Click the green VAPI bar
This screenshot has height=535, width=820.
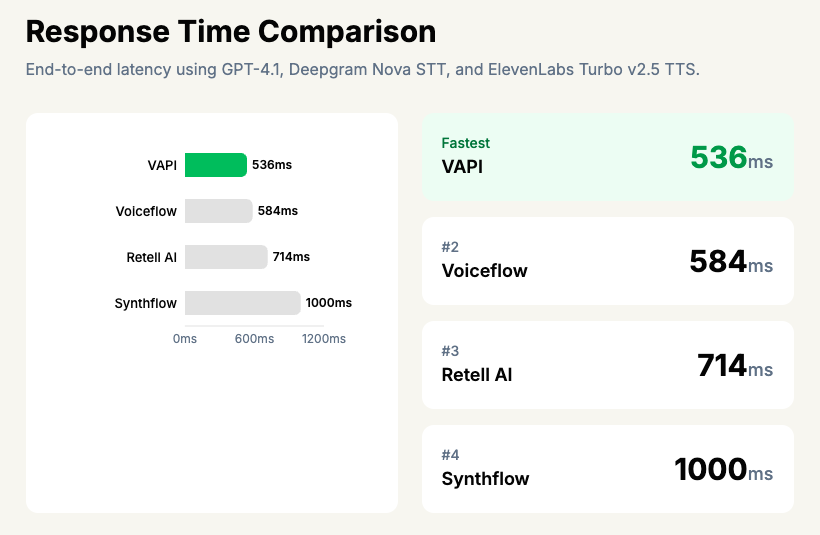point(215,165)
